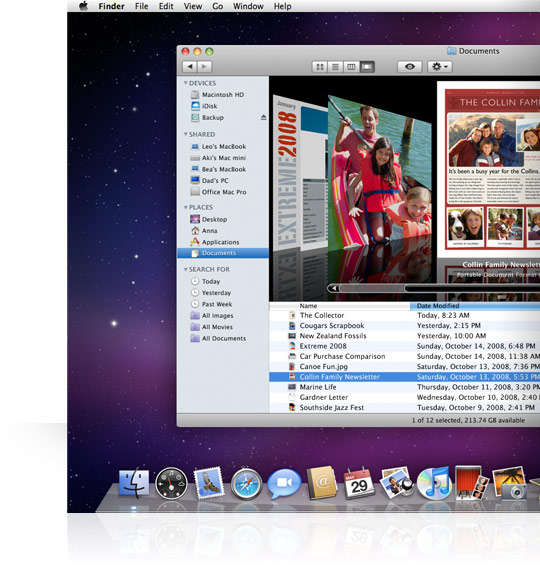Open iChat video bubble in Dock
540x570 pixels.
pyautogui.click(x=284, y=483)
